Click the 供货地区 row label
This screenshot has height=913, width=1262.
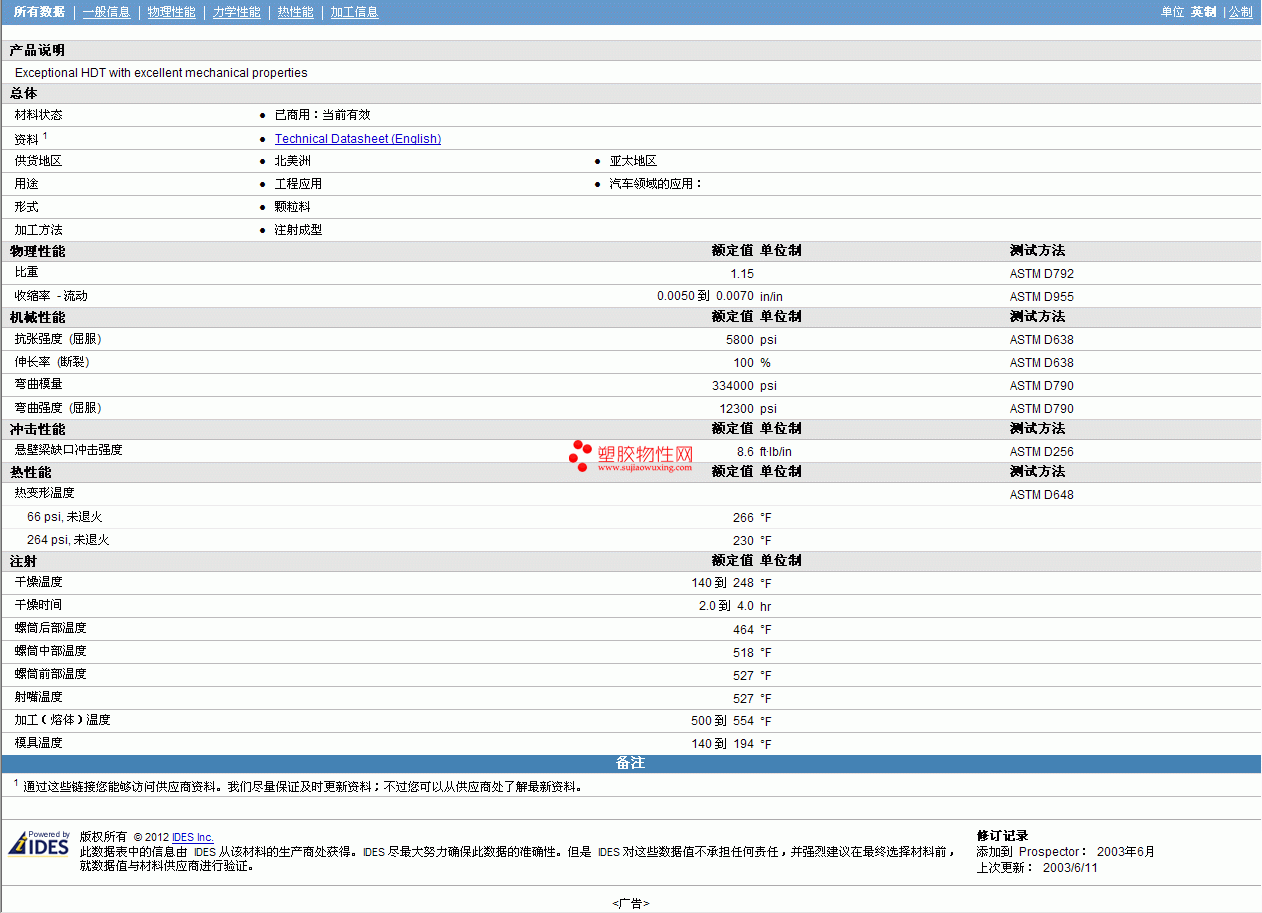pyautogui.click(x=38, y=161)
